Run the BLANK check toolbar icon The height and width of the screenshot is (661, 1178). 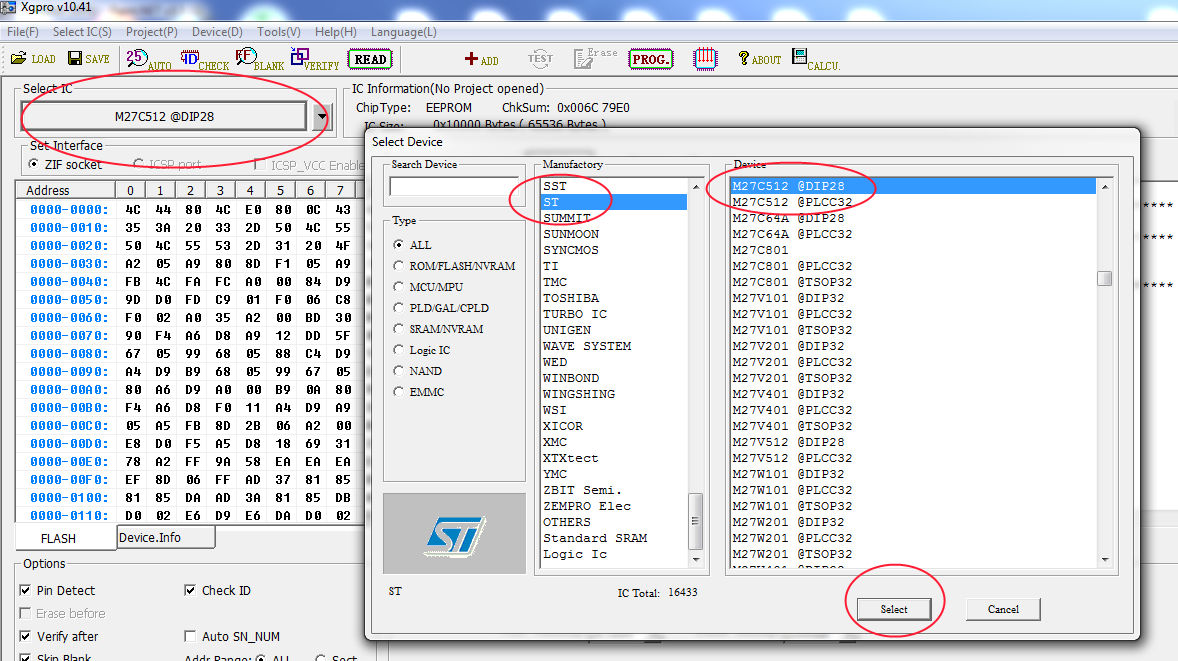click(260, 59)
